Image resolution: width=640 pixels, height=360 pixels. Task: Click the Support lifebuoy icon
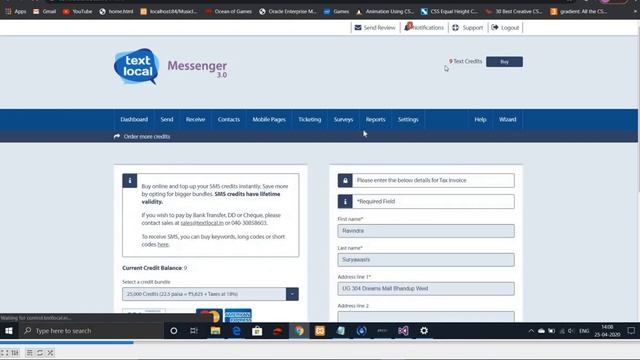456,27
